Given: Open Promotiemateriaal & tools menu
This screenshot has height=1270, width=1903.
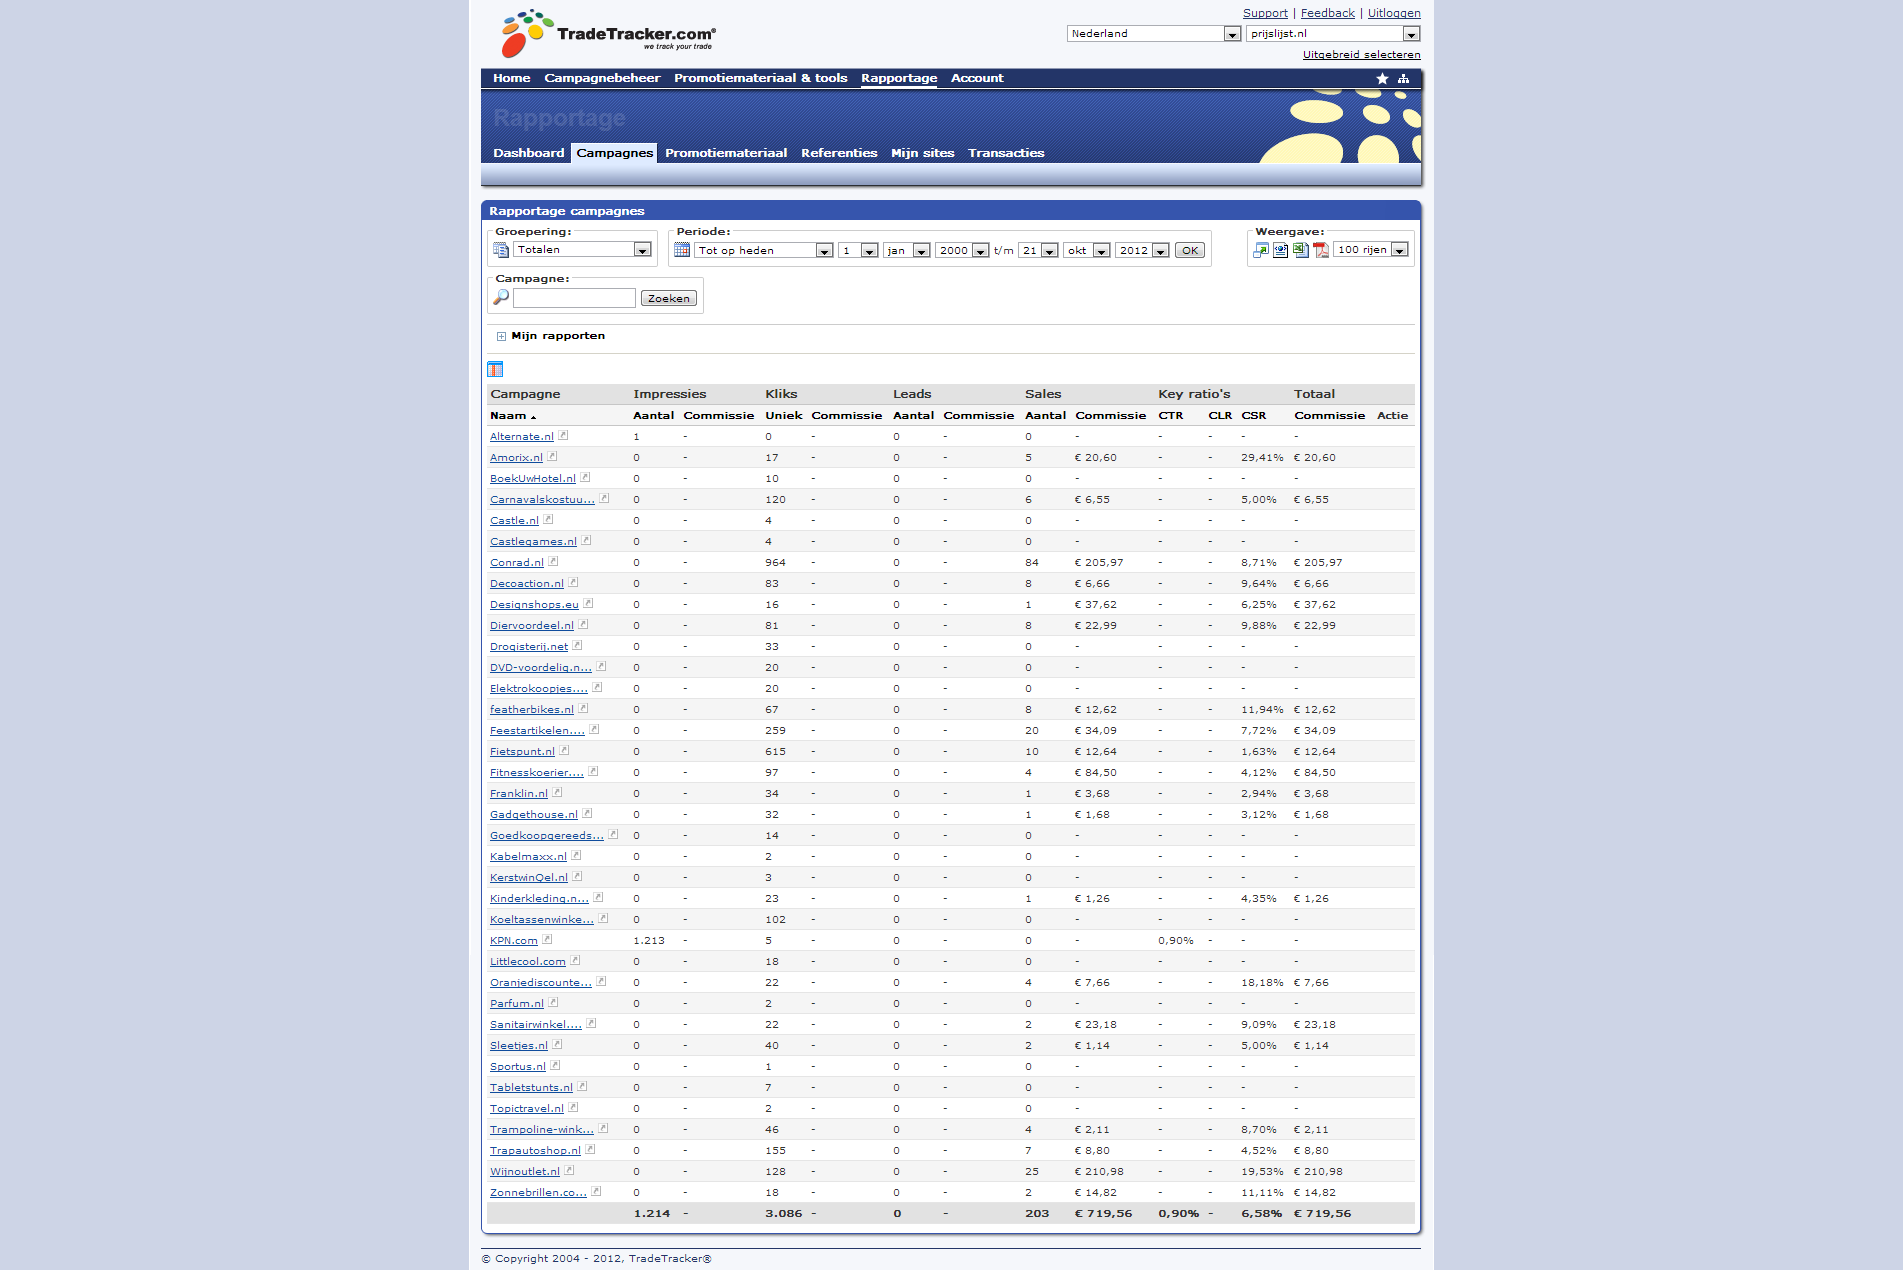Looking at the screenshot, I should click(760, 78).
